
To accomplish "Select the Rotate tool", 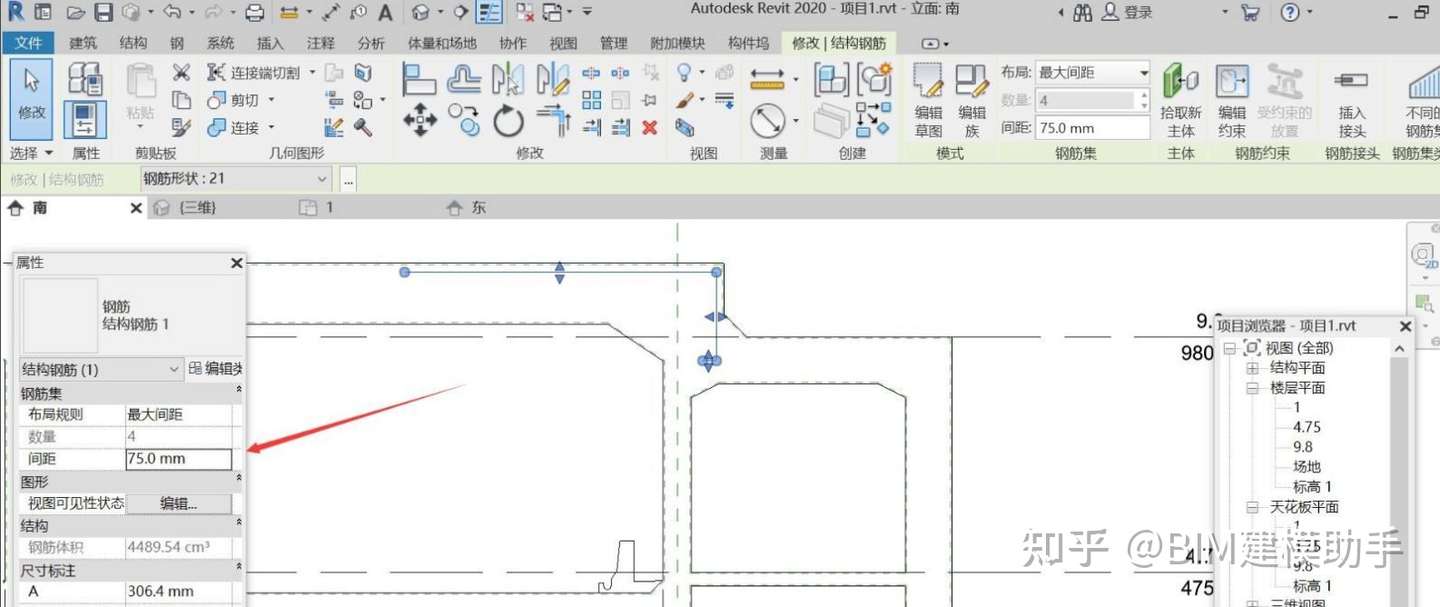I will (508, 121).
